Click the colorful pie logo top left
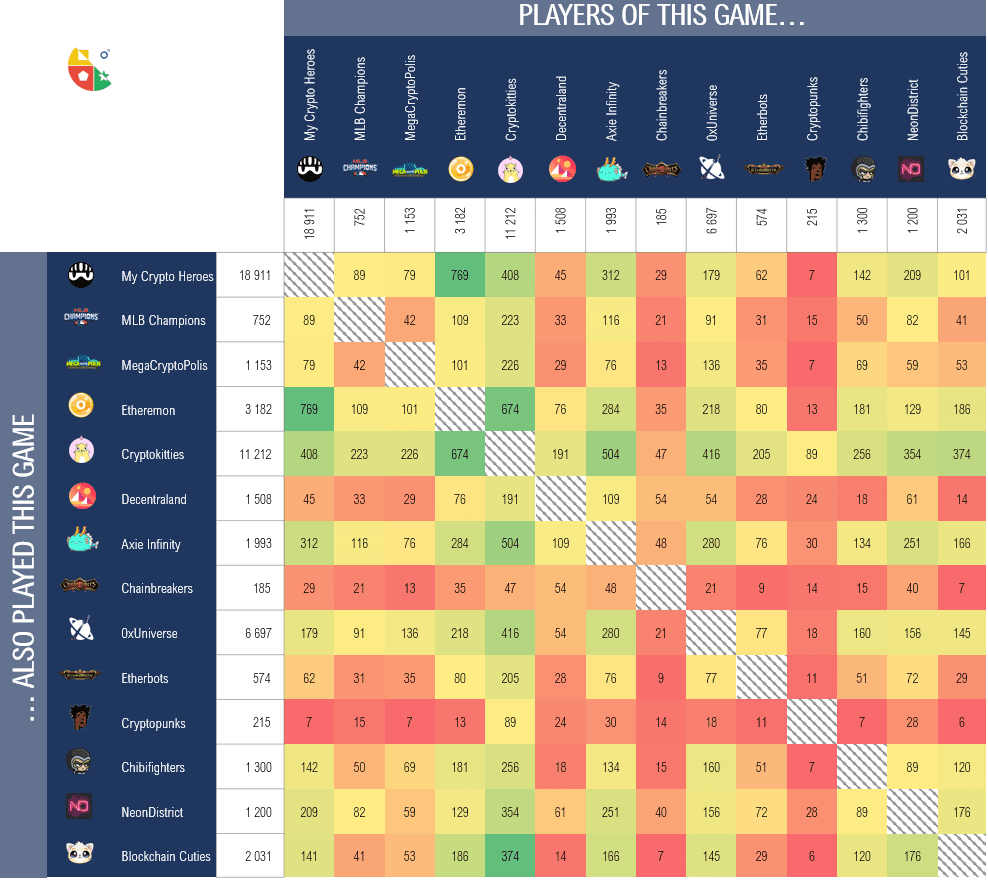 (89, 69)
